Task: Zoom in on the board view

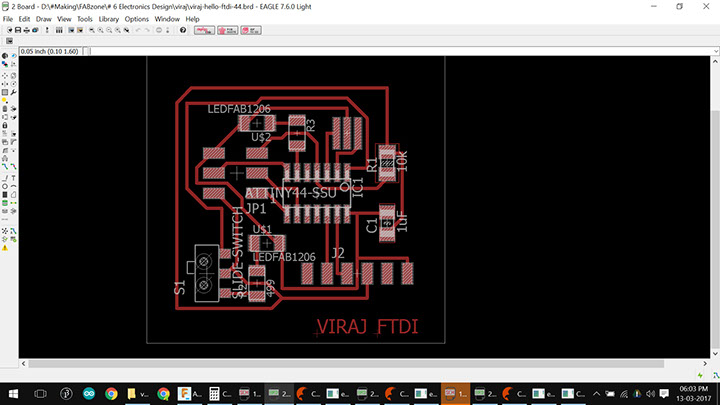Action: 101,30
